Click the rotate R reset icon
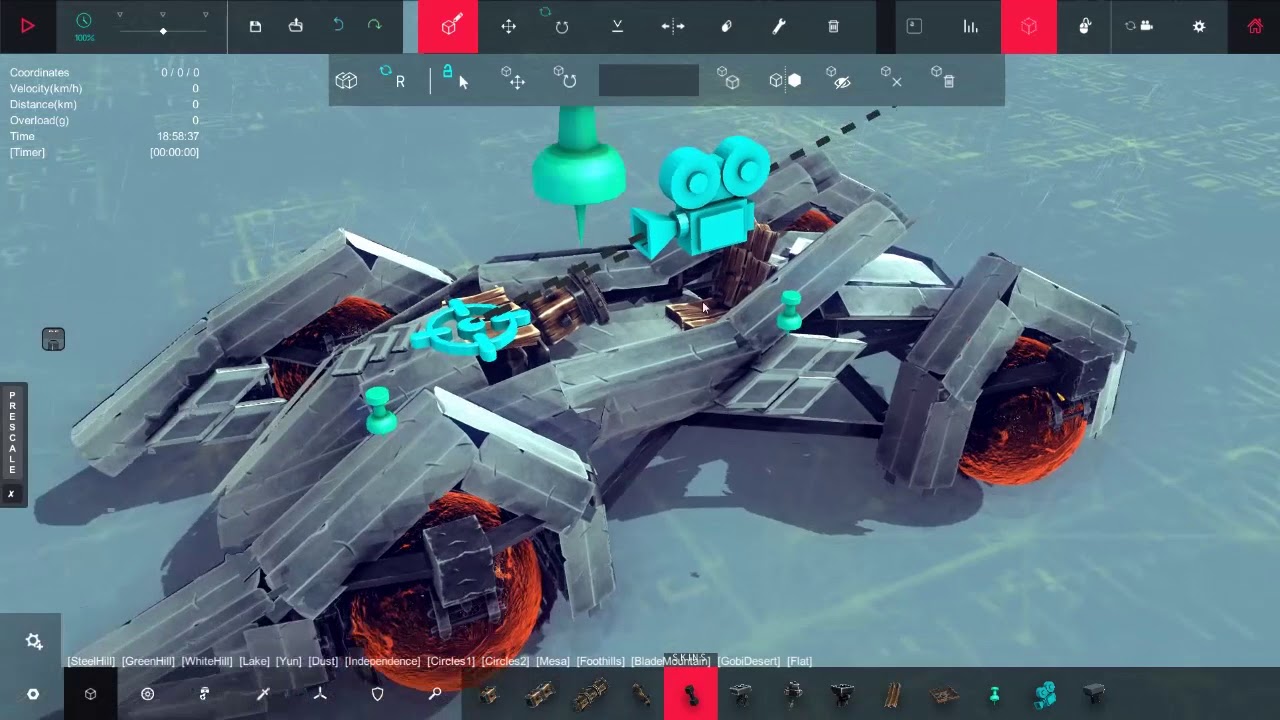This screenshot has width=1280, height=720. (x=393, y=78)
